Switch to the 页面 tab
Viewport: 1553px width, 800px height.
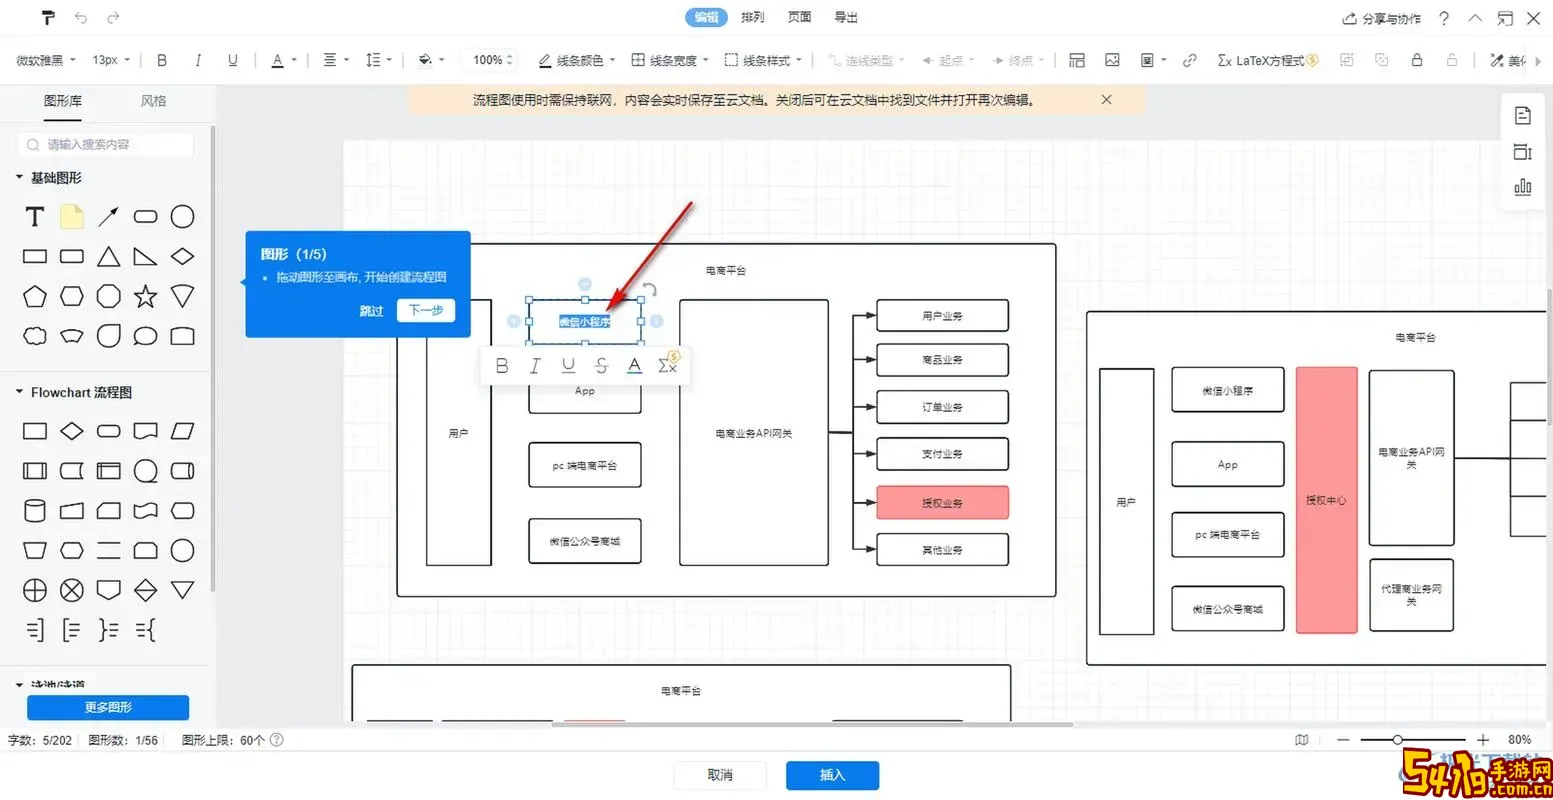799,17
